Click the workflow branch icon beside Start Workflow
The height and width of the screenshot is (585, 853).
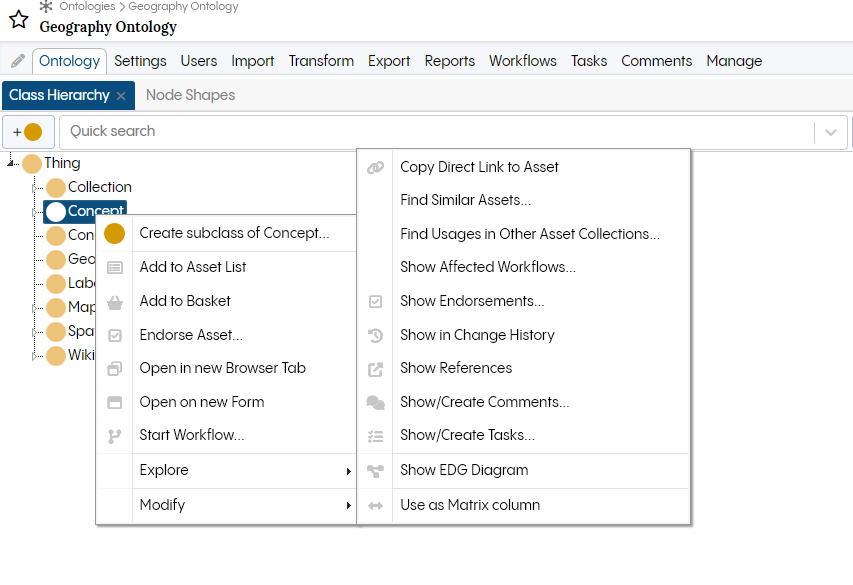[x=115, y=435]
